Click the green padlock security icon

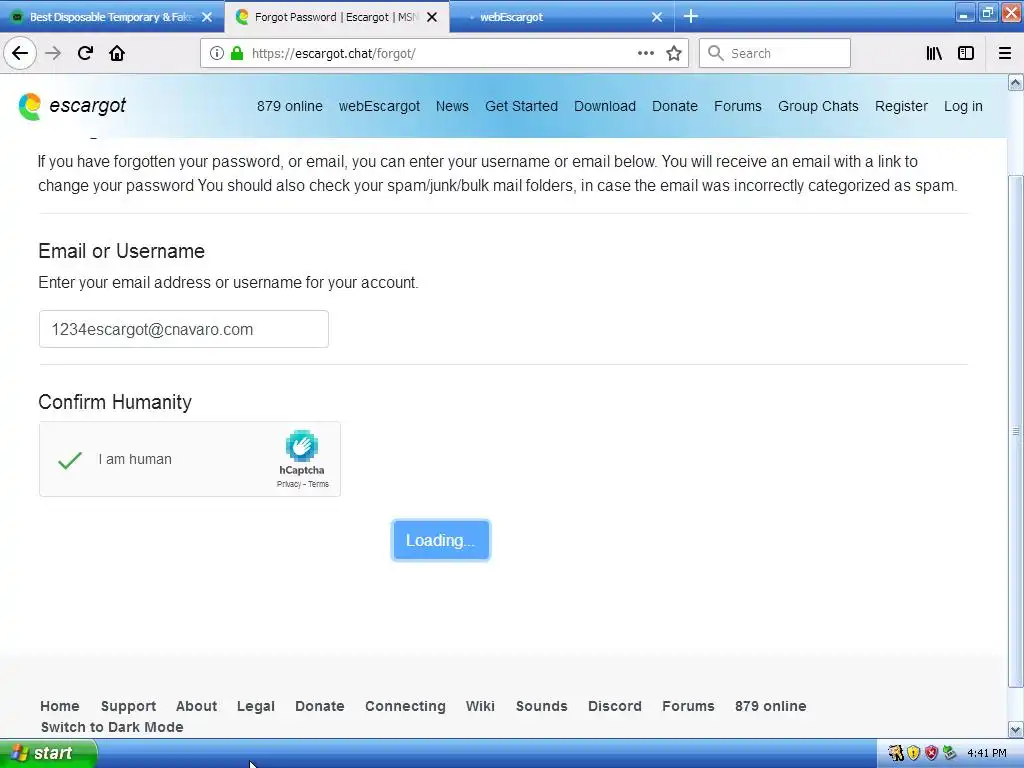[x=237, y=54]
